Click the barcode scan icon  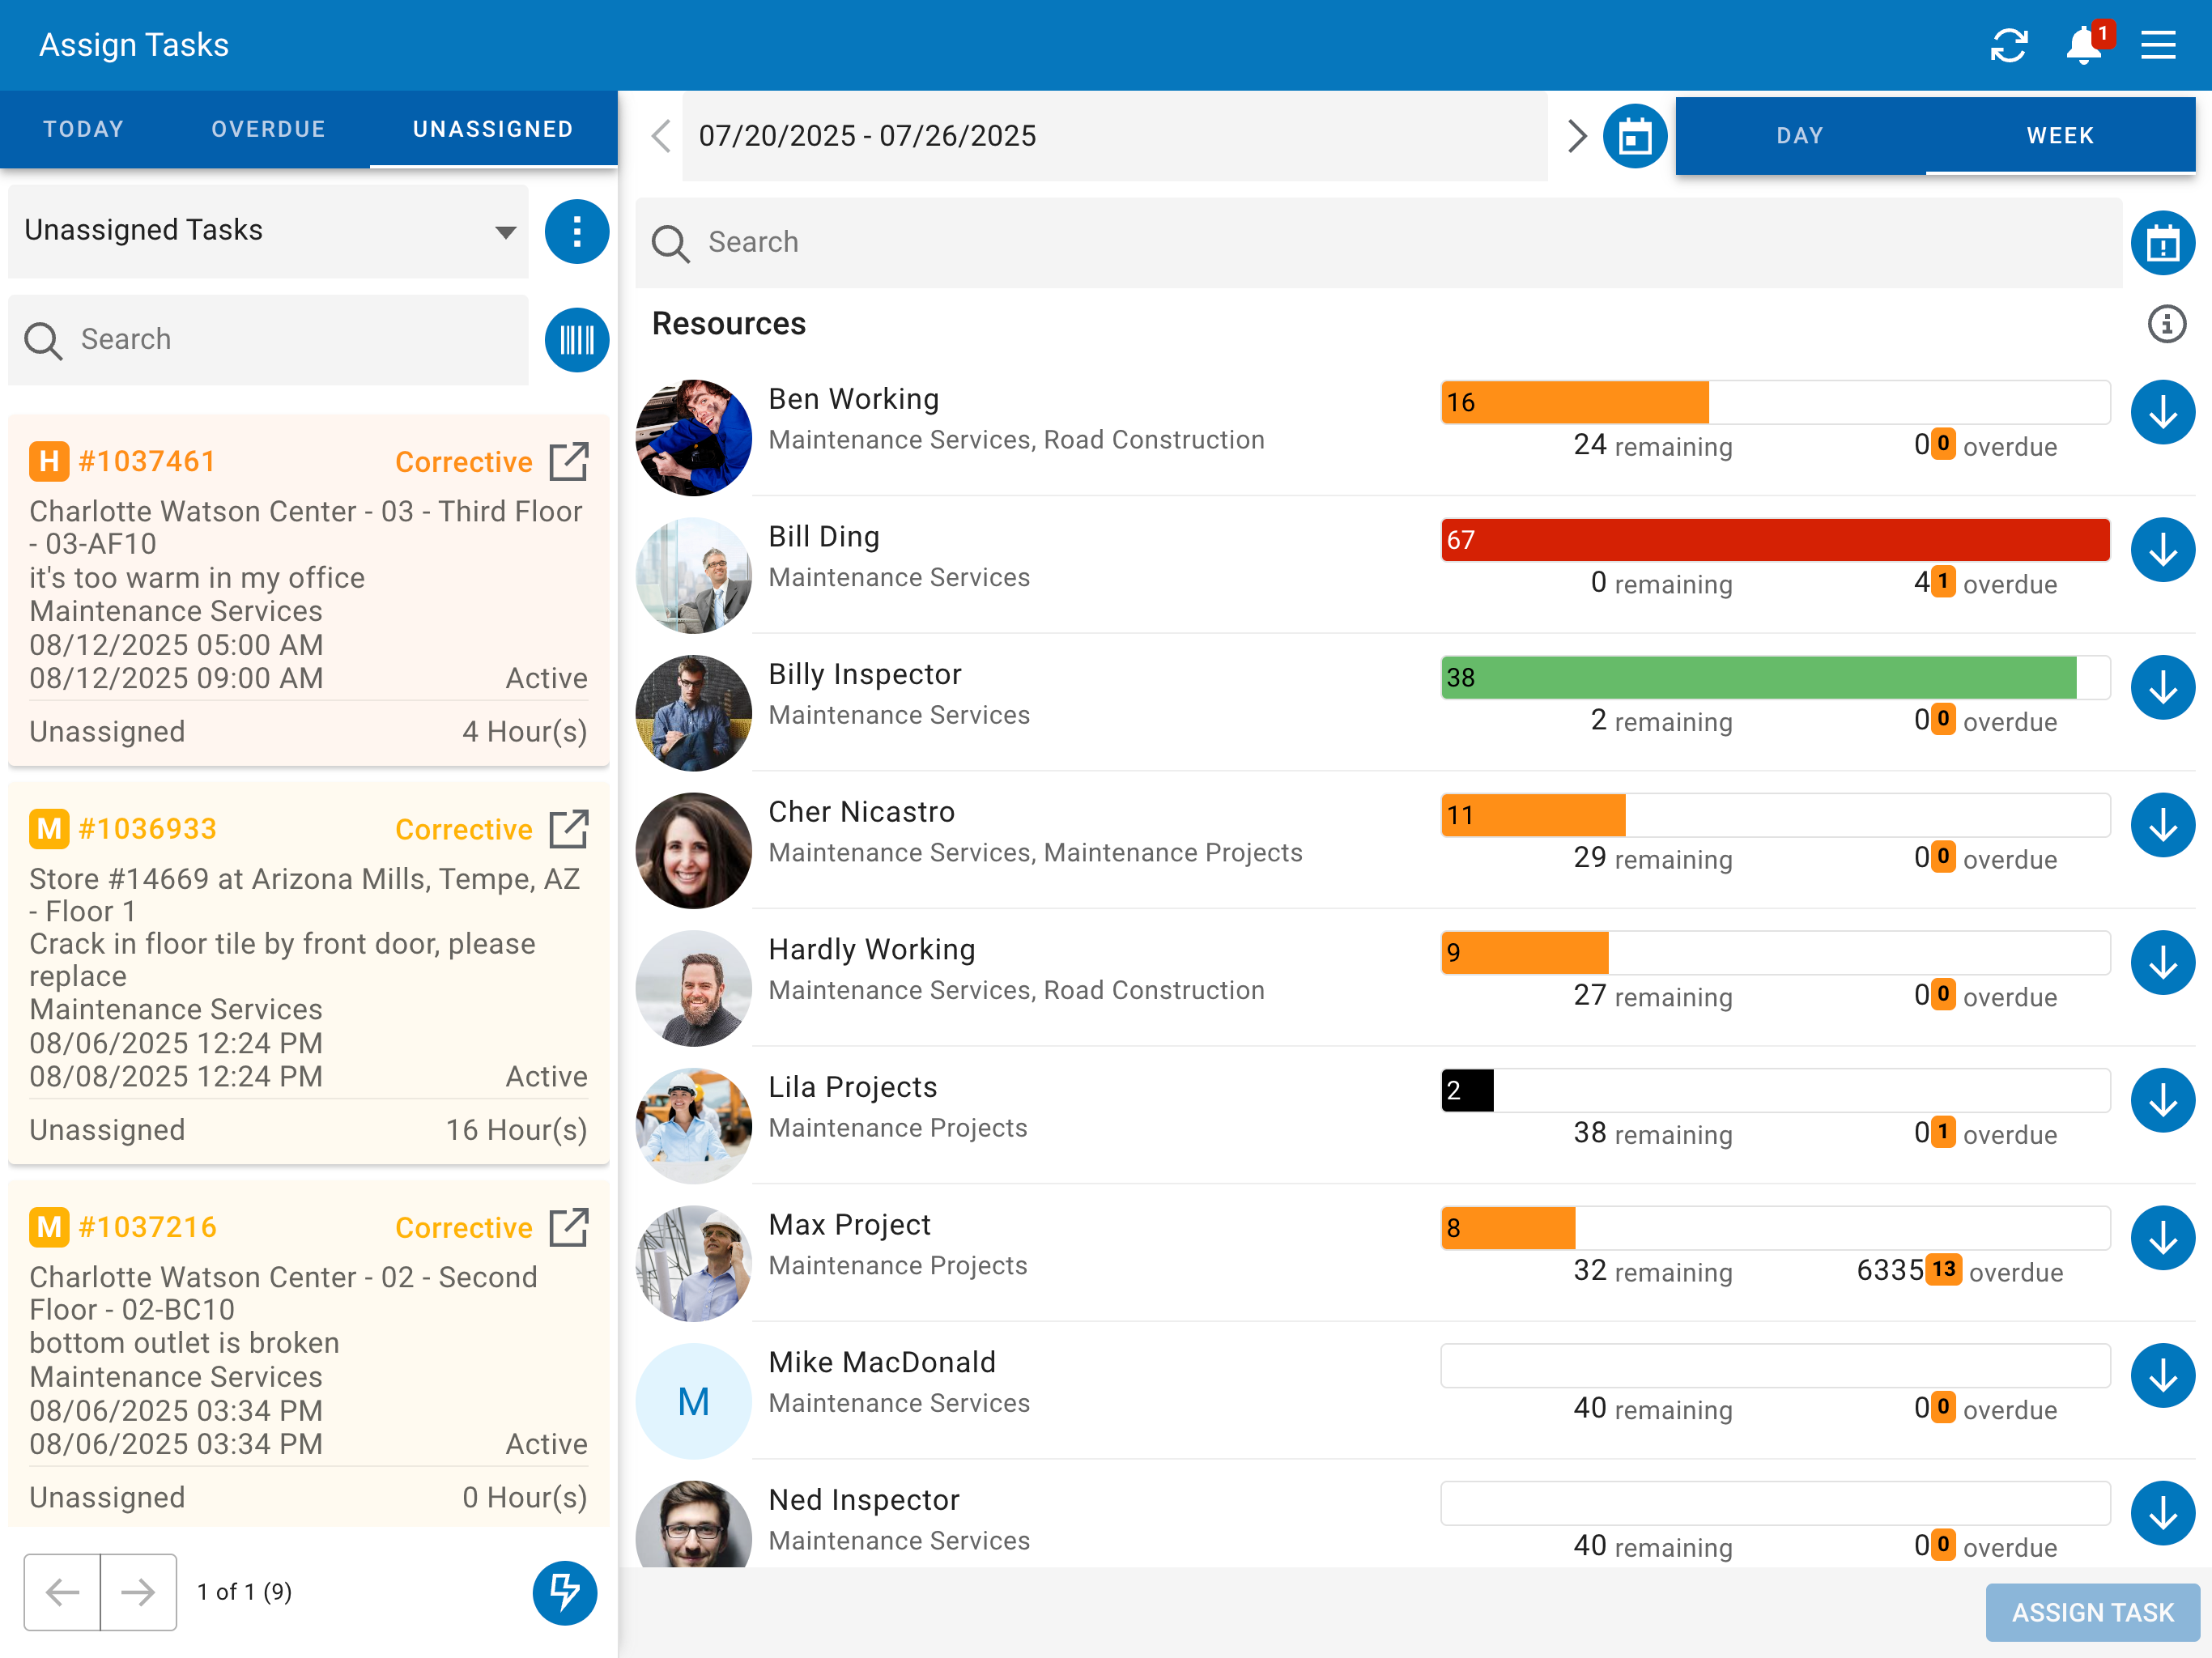pyautogui.click(x=576, y=340)
